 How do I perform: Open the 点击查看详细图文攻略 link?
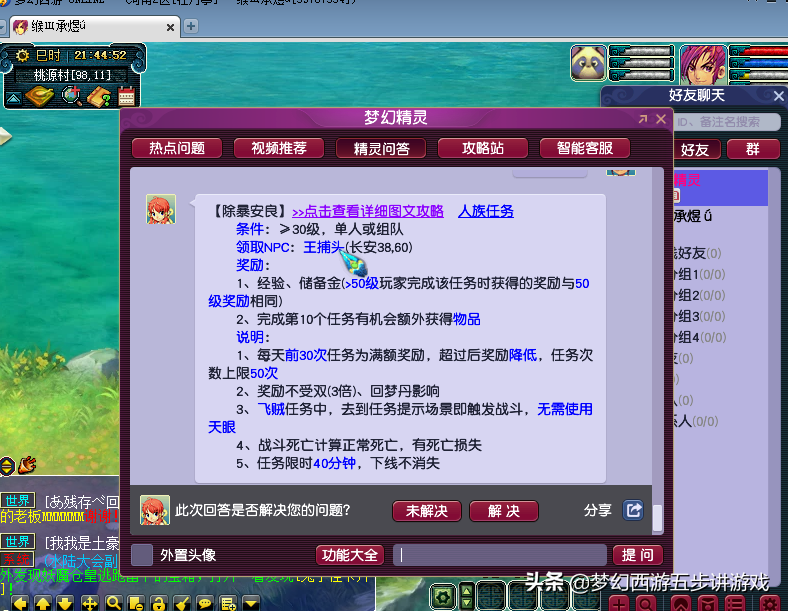tap(367, 212)
